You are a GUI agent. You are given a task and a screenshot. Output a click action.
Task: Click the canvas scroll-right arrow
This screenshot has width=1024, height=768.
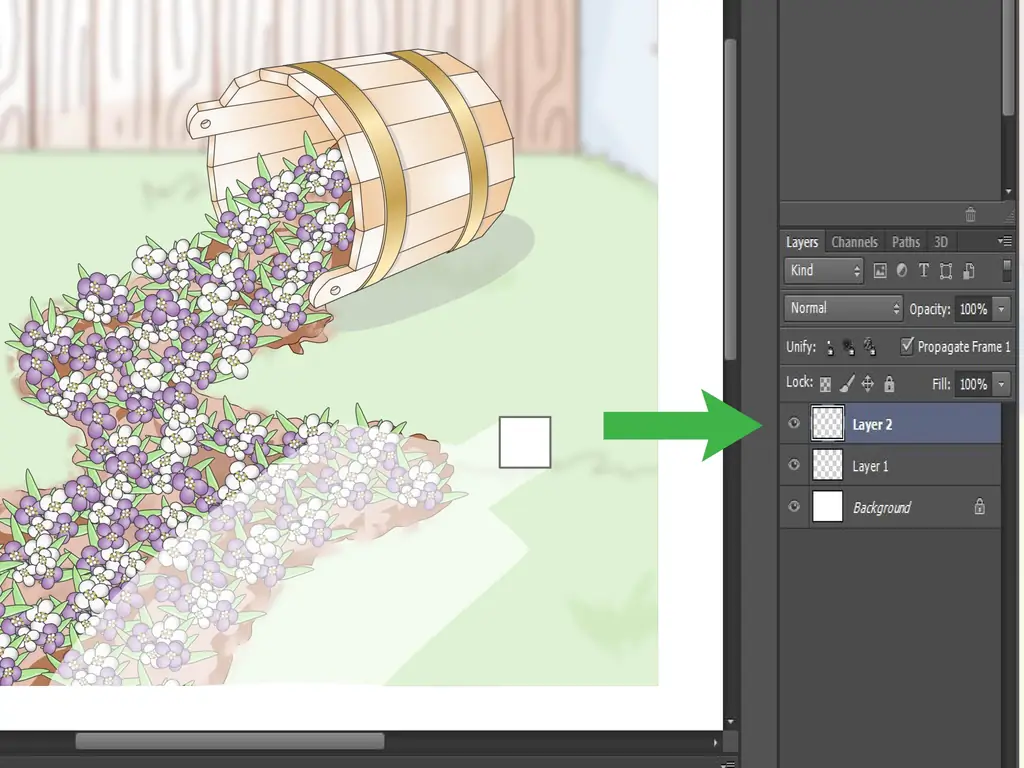point(716,742)
